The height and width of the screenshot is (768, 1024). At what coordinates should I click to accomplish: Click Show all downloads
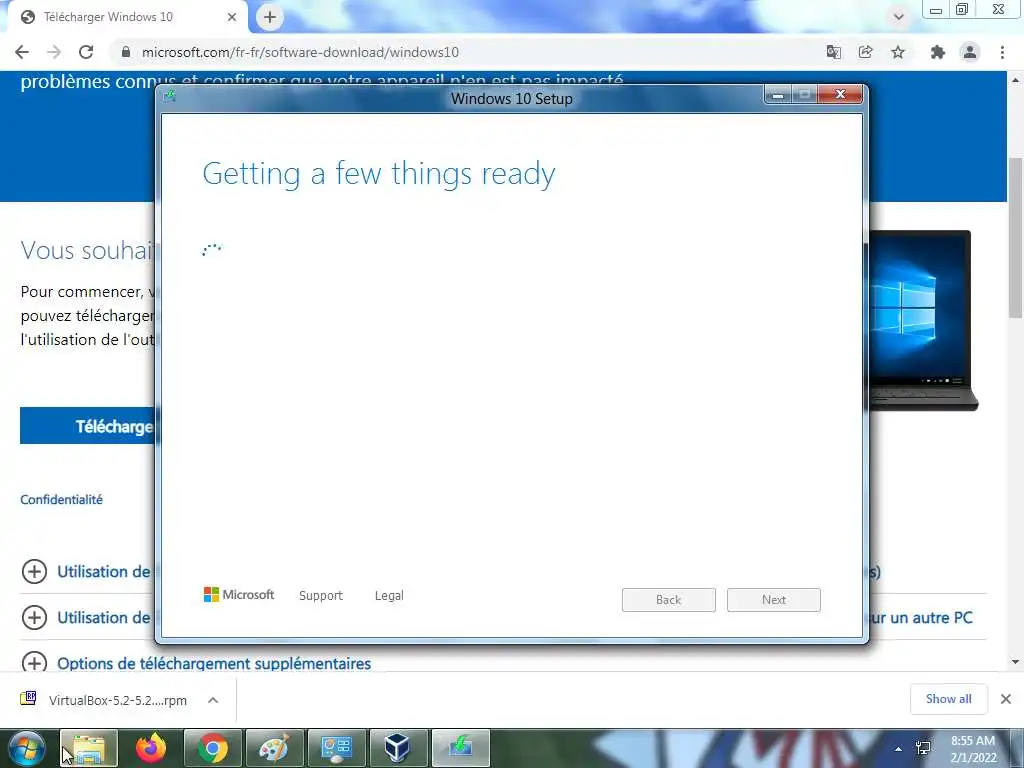pos(948,699)
